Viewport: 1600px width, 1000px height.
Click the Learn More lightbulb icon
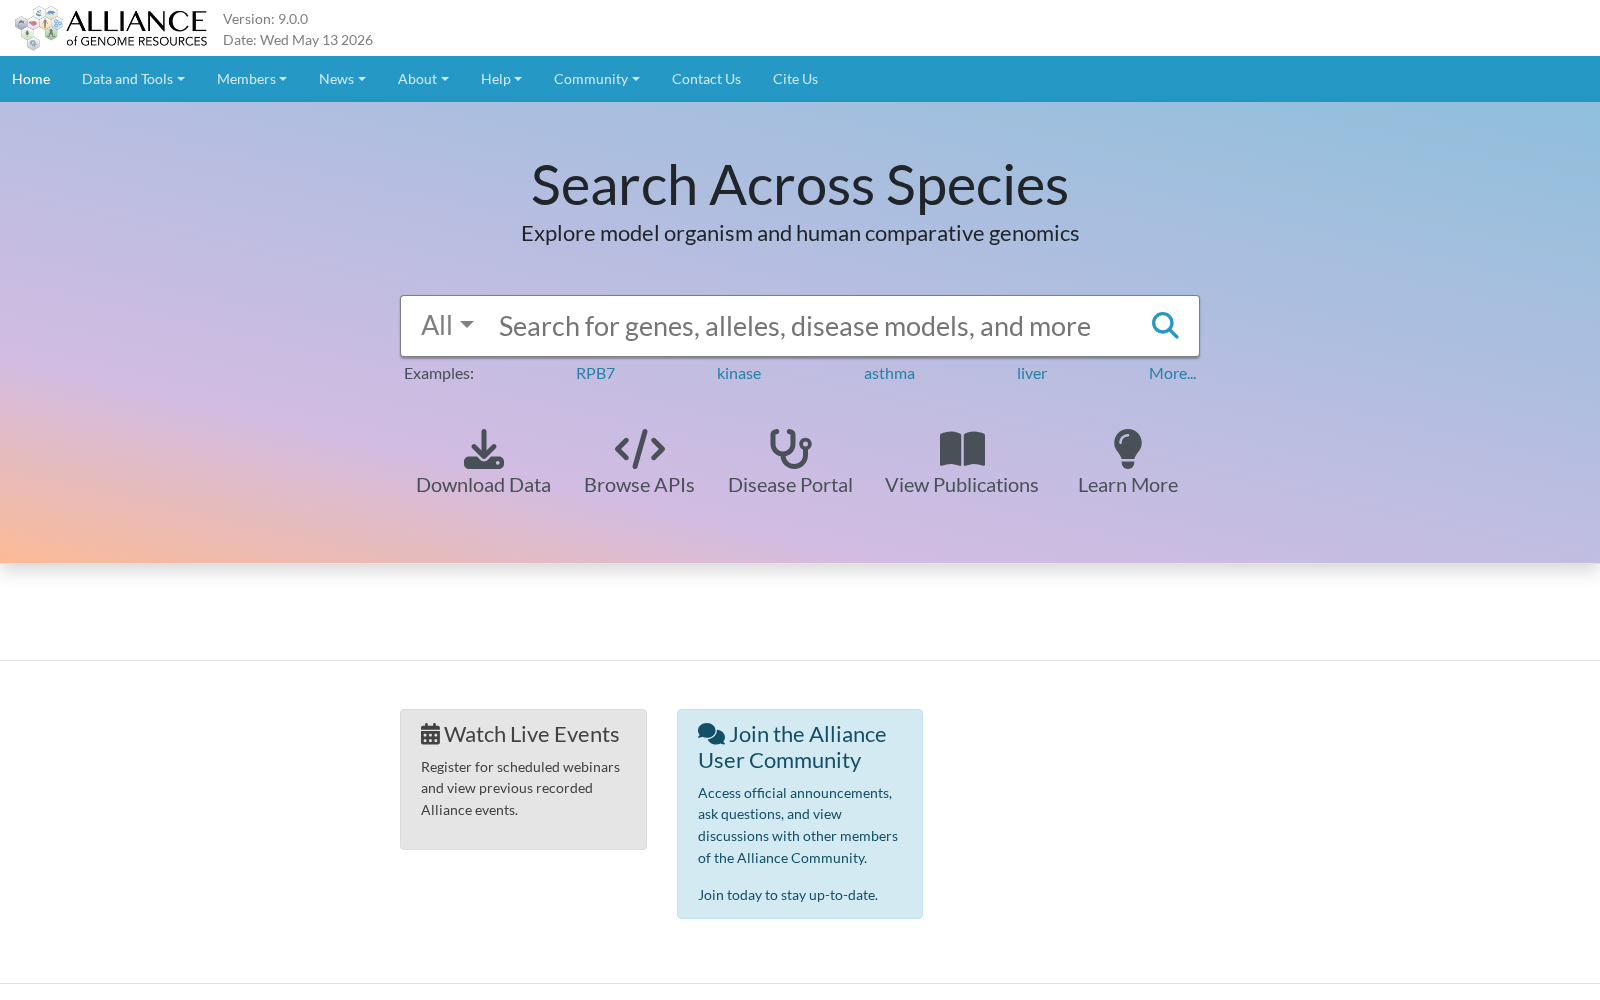click(x=1128, y=449)
